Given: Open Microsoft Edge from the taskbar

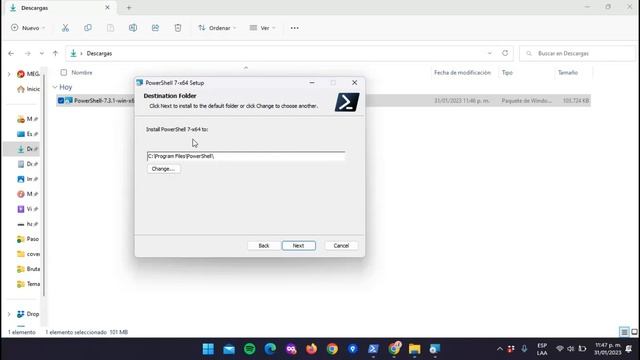Looking at the screenshot, I should pos(270,349).
